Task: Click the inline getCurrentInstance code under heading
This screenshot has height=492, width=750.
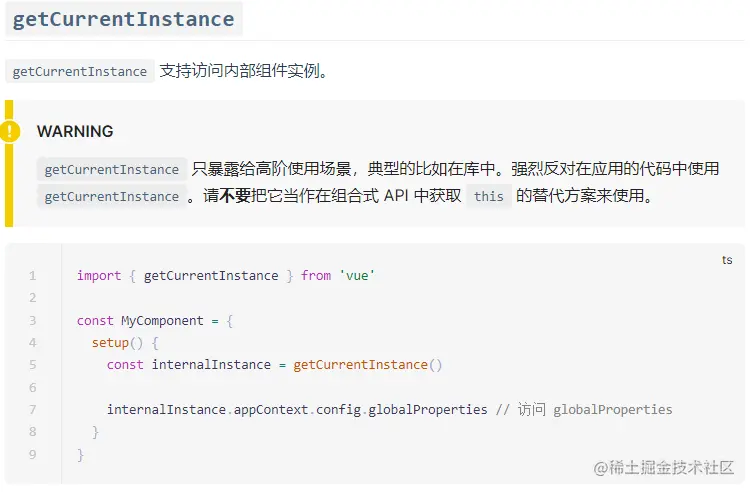Action: point(79,71)
